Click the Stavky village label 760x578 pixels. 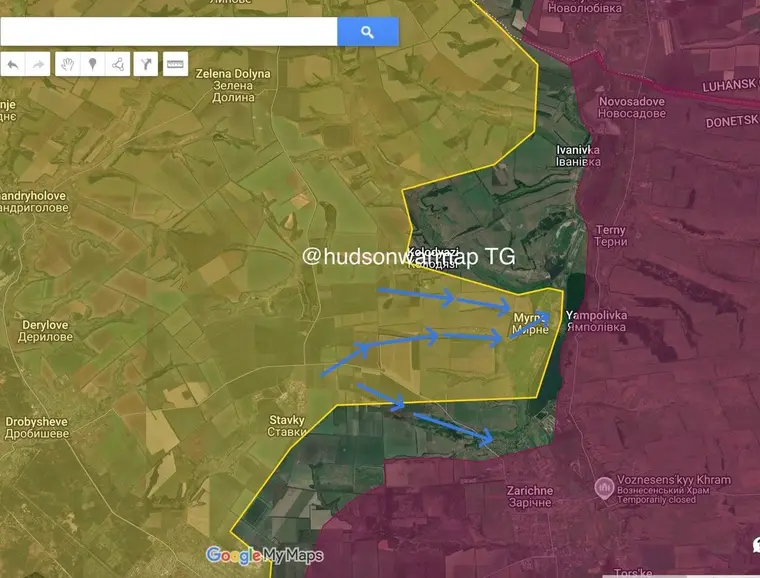click(287, 426)
